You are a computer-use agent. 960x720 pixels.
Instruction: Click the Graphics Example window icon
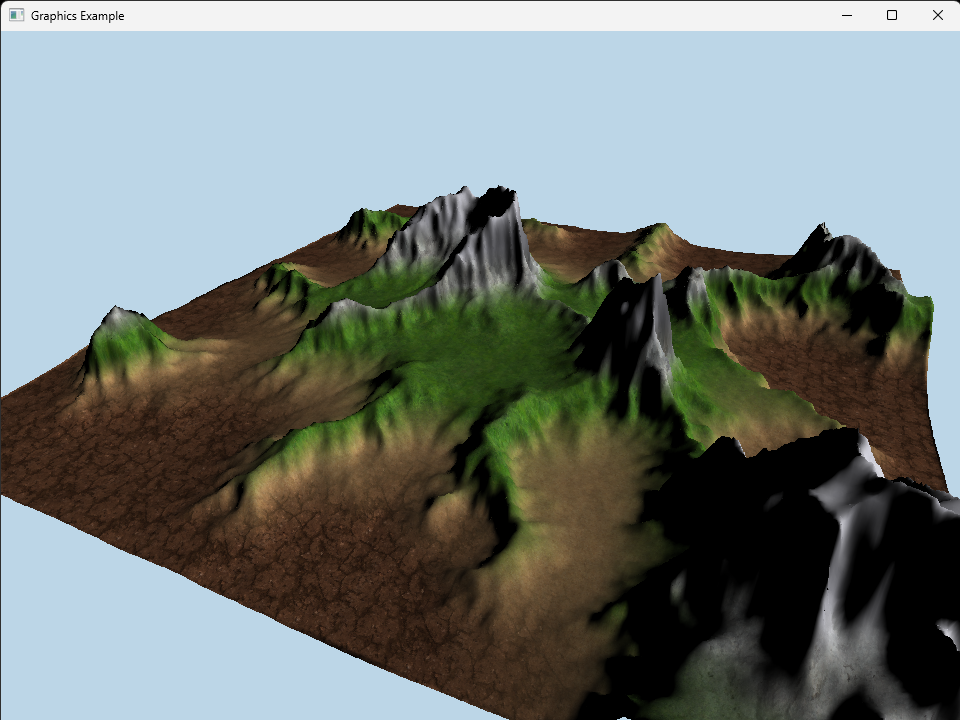(x=16, y=15)
